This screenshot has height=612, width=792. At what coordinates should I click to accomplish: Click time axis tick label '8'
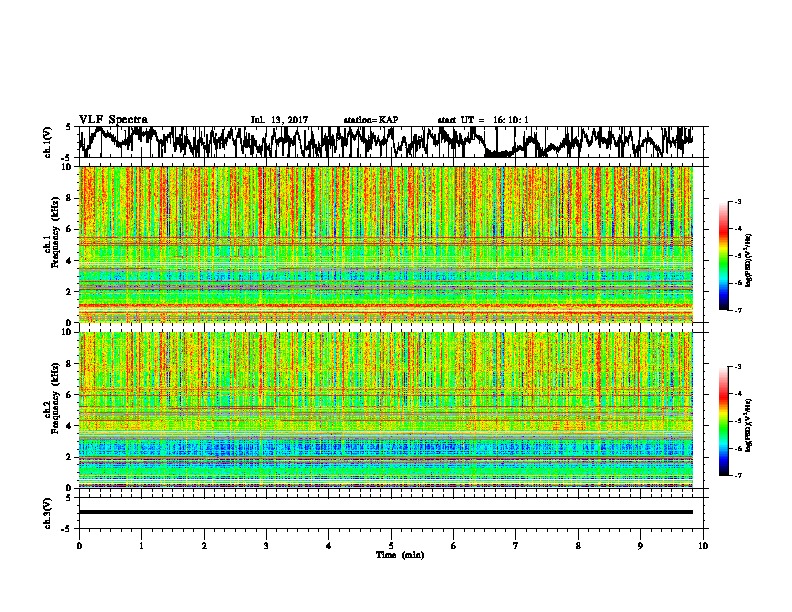point(578,546)
